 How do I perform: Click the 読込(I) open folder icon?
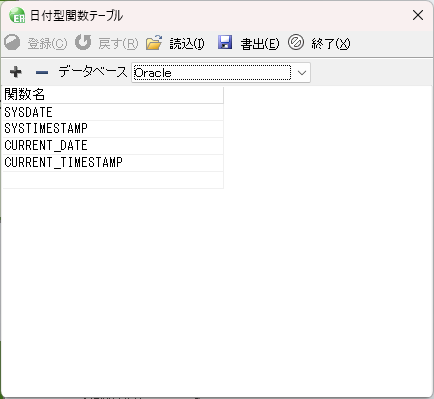(154, 43)
